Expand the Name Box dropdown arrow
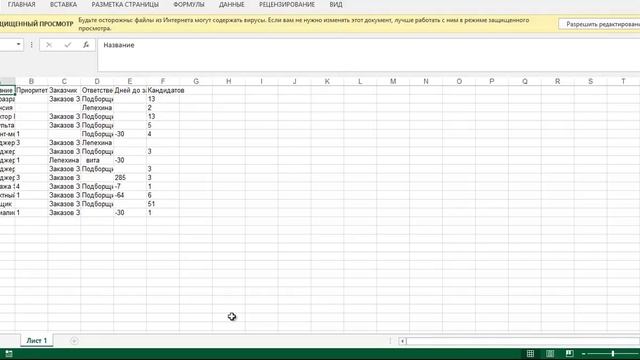Image resolution: width=640 pixels, height=360 pixels. click(x=18, y=44)
